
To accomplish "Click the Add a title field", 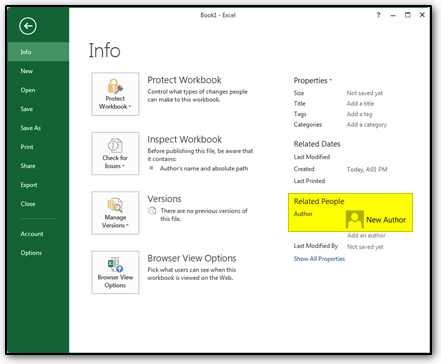I will point(360,104).
